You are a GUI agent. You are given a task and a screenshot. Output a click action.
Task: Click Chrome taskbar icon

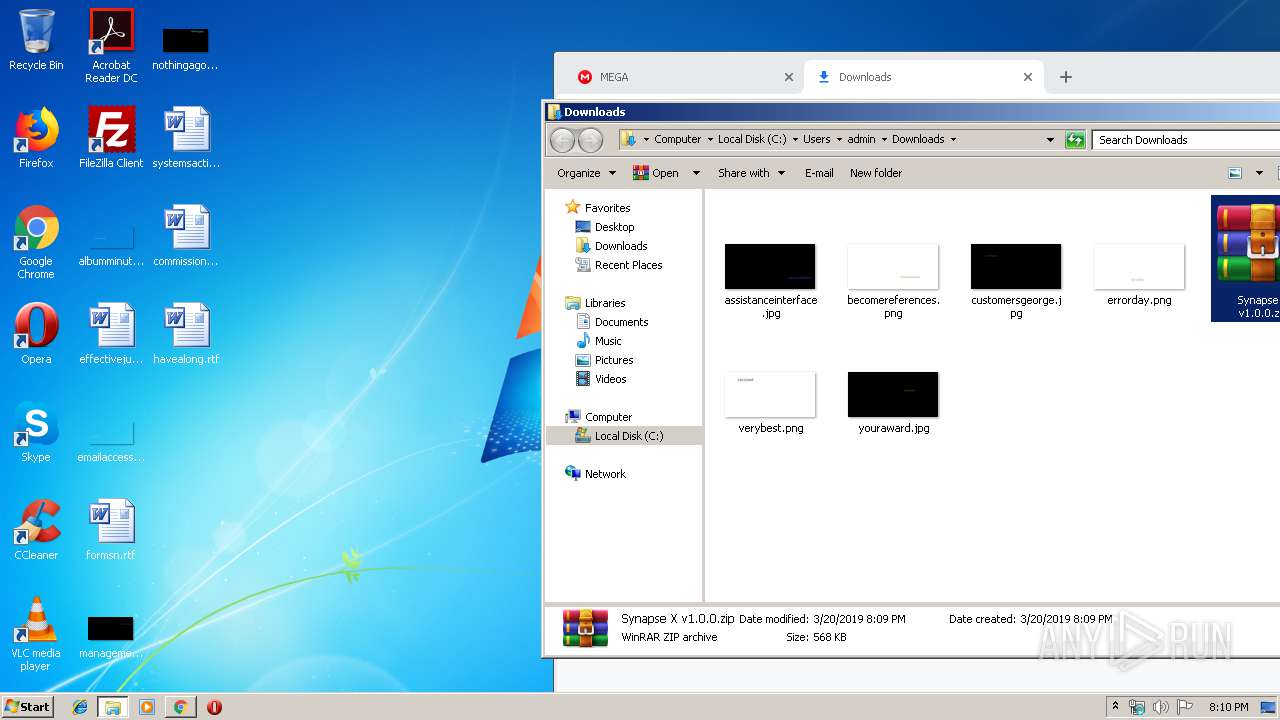click(x=180, y=707)
